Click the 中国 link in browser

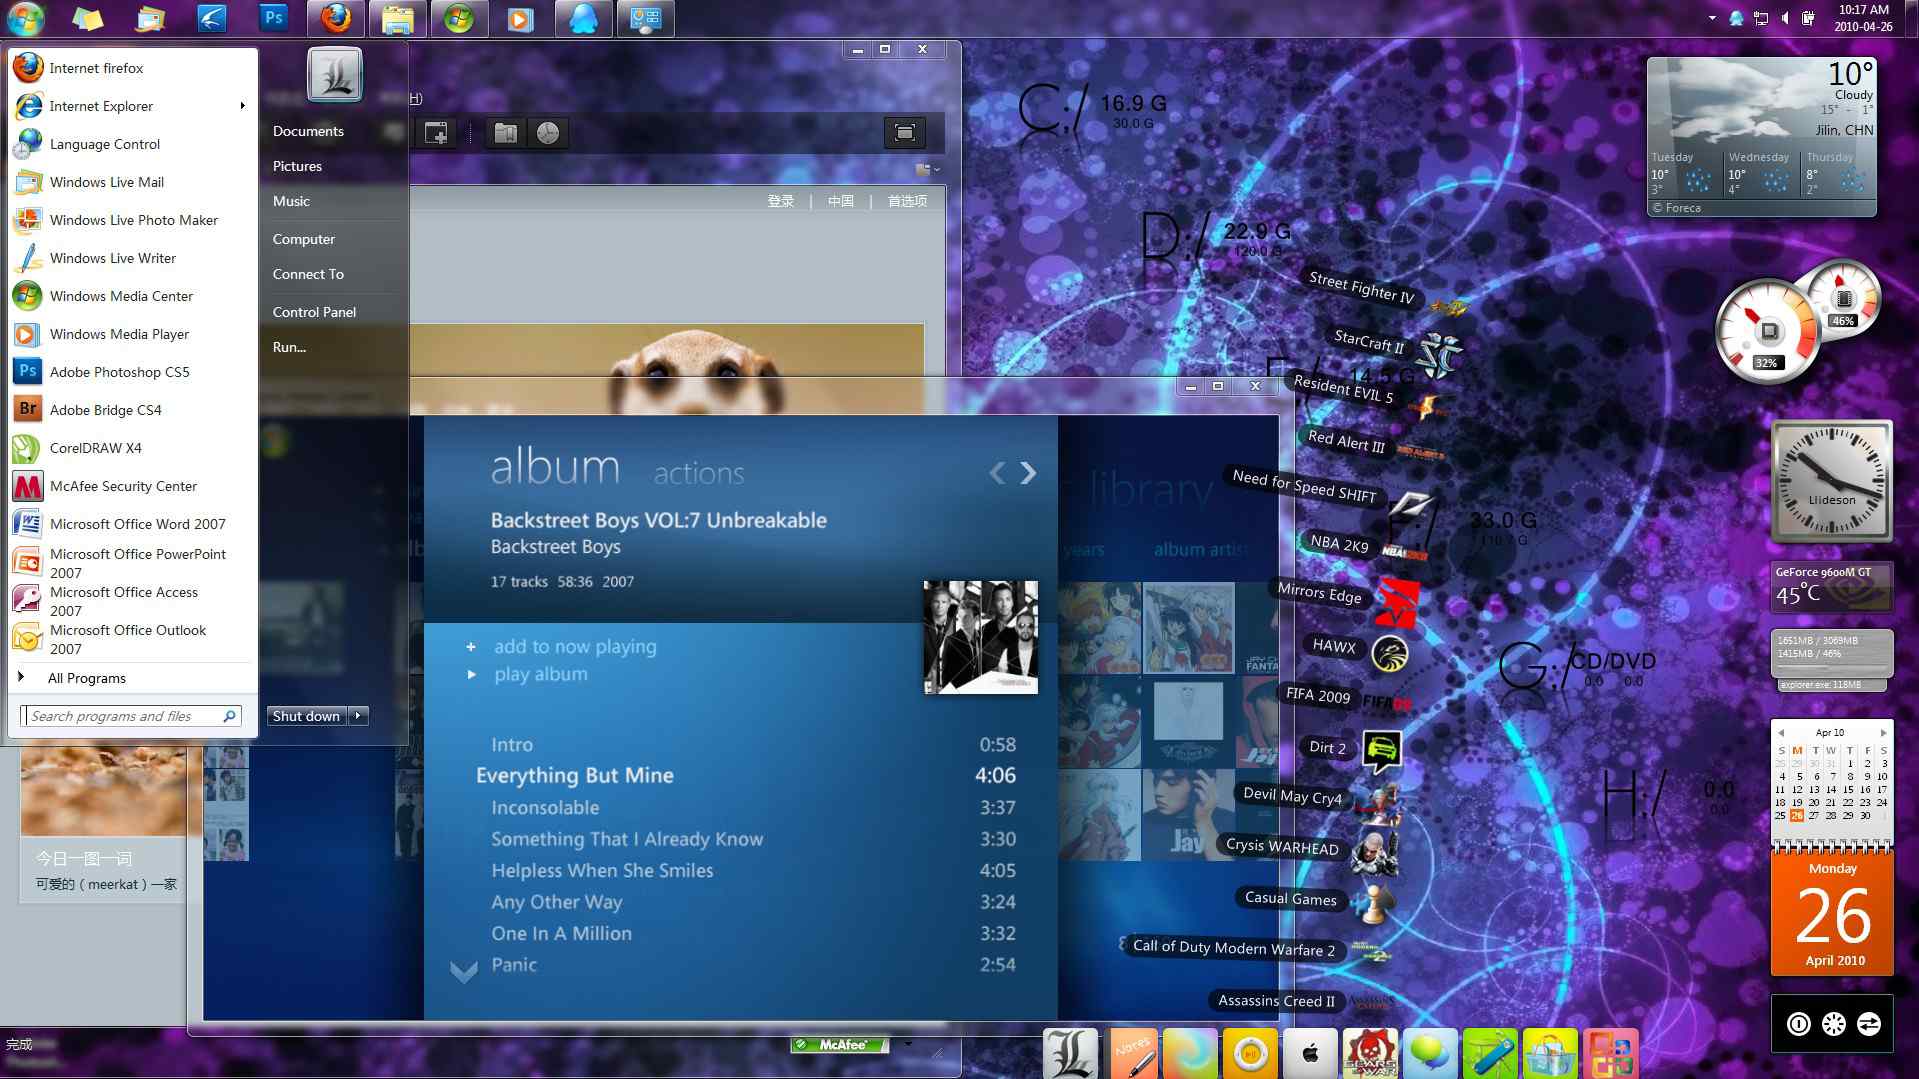coord(840,201)
